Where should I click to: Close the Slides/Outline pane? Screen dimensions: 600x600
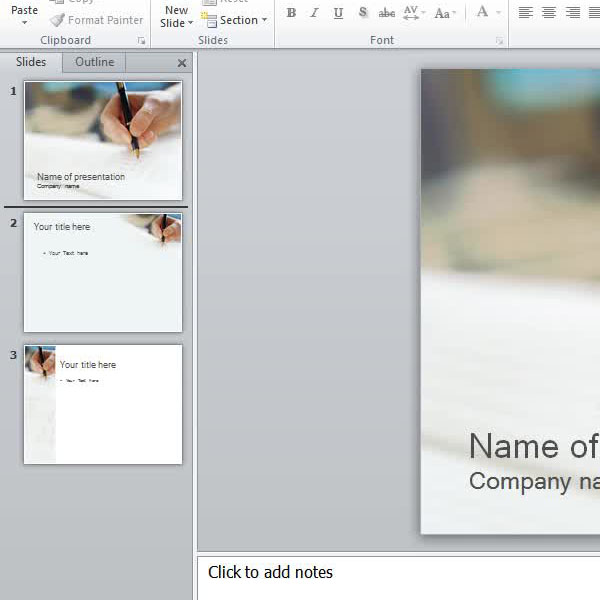182,63
